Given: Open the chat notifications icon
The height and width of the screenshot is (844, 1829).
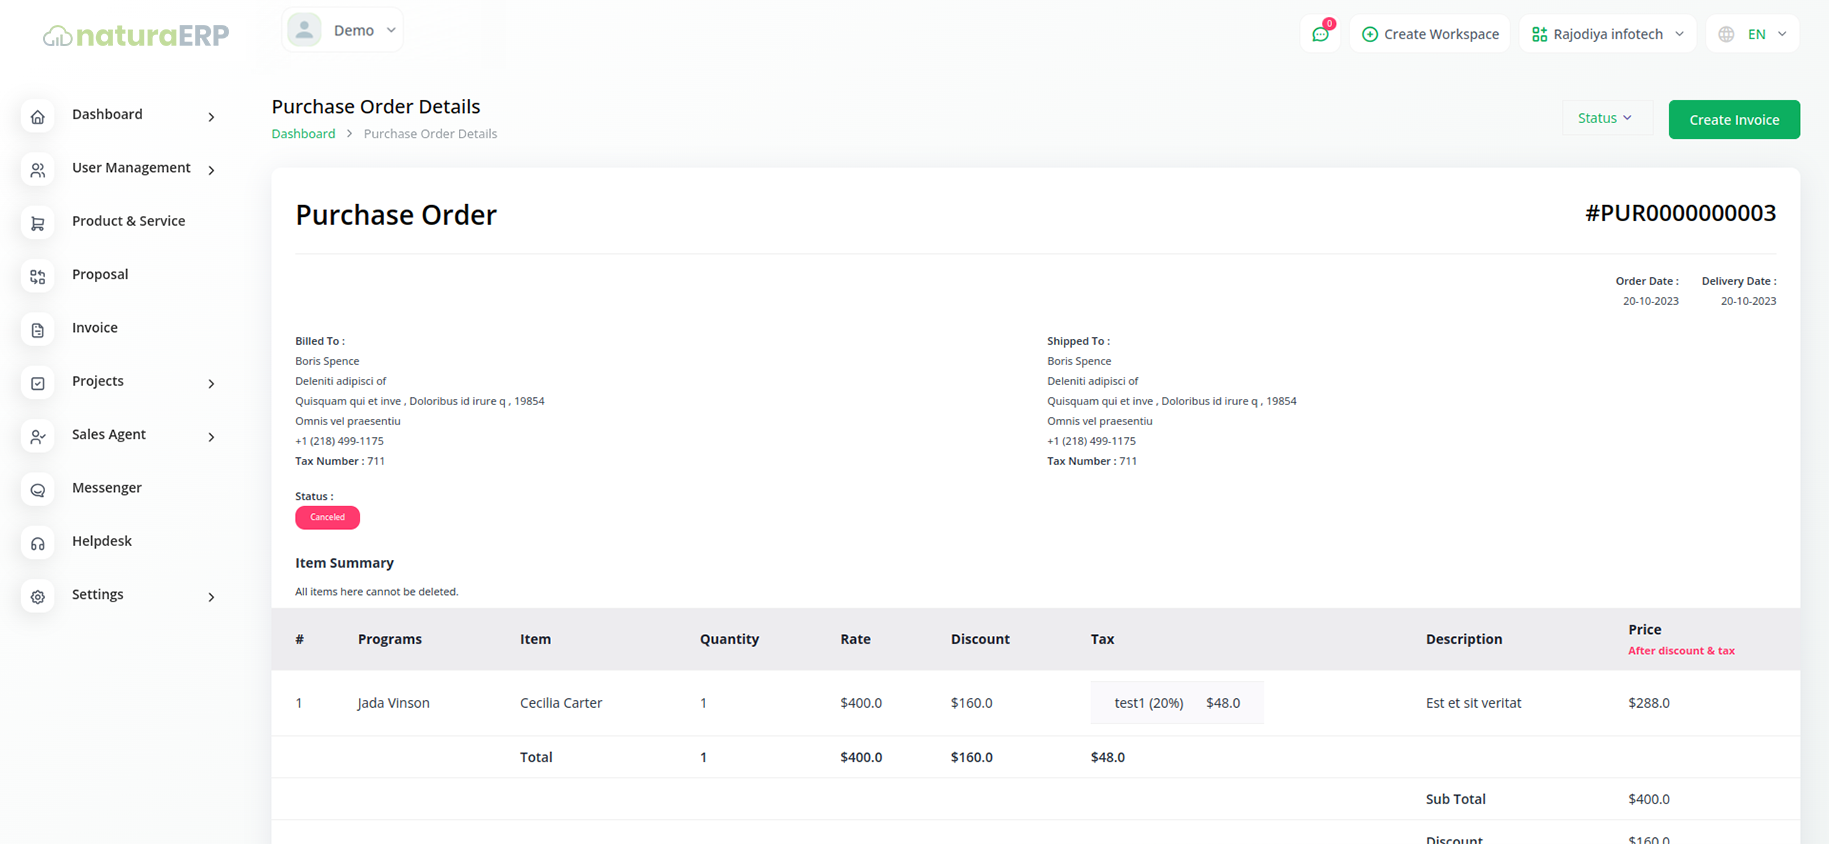Looking at the screenshot, I should tap(1321, 33).
